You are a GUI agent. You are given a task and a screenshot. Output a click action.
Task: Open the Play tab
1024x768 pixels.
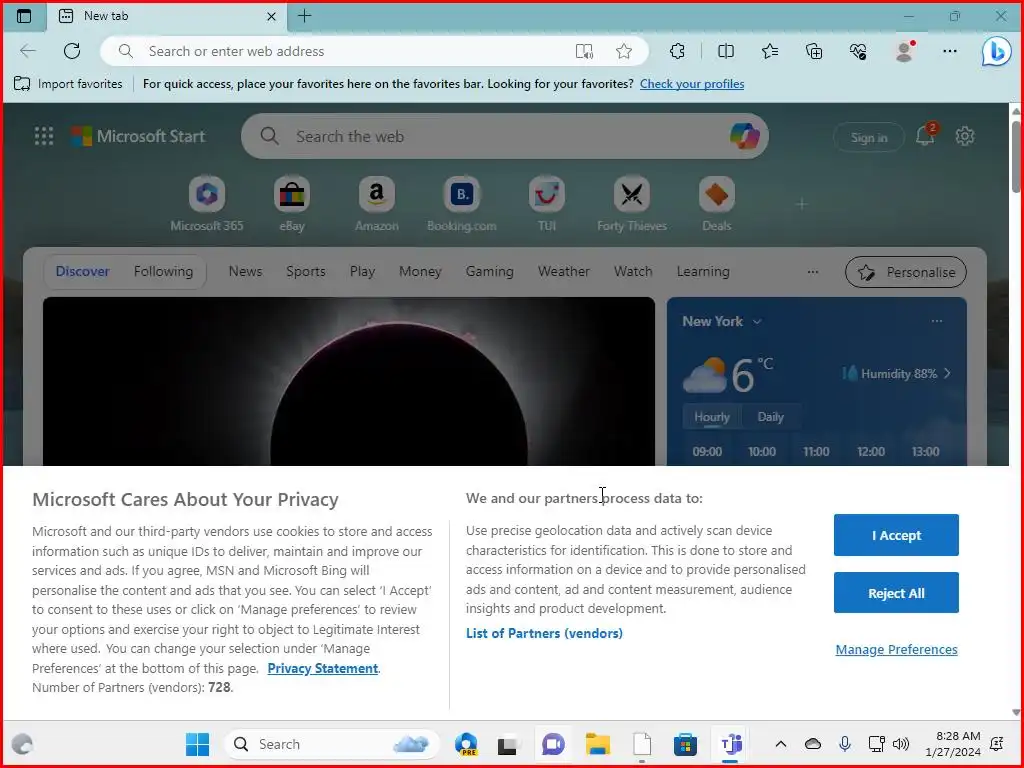pos(362,271)
